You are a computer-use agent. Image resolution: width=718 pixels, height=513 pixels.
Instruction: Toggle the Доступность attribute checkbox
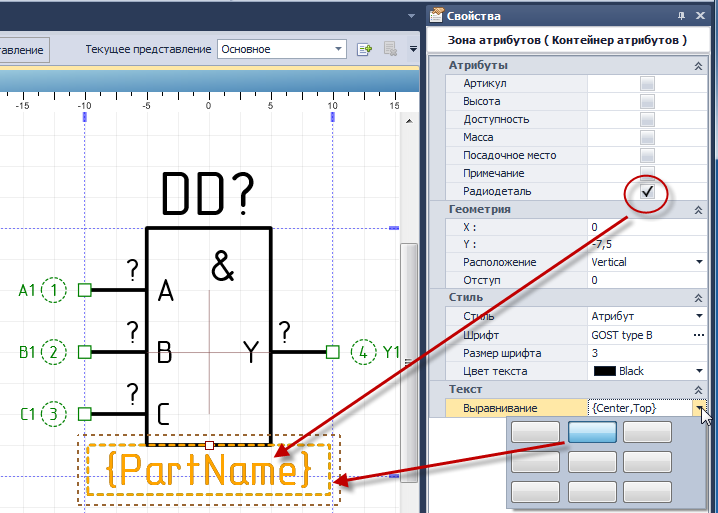click(x=647, y=120)
